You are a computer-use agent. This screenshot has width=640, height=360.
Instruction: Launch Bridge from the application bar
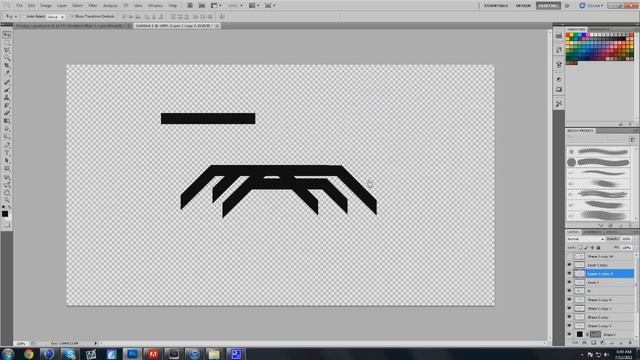(190, 6)
